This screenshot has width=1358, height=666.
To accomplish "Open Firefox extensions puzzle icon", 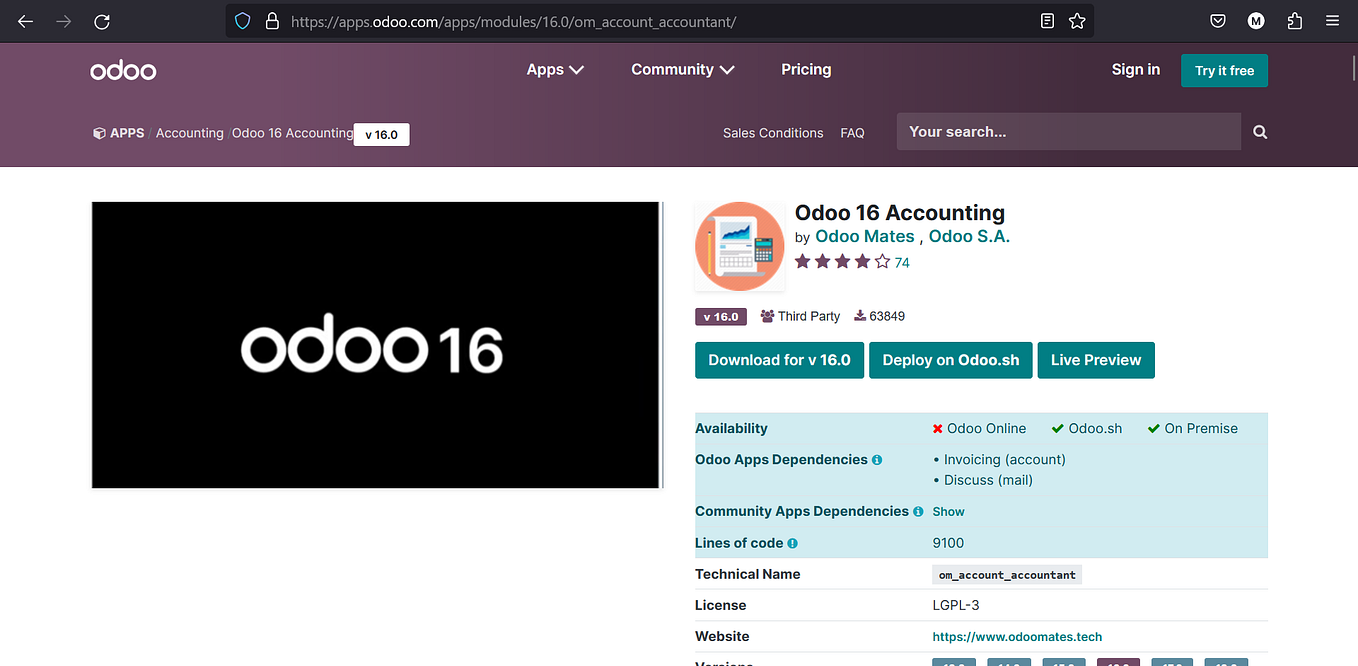I will (1294, 20).
